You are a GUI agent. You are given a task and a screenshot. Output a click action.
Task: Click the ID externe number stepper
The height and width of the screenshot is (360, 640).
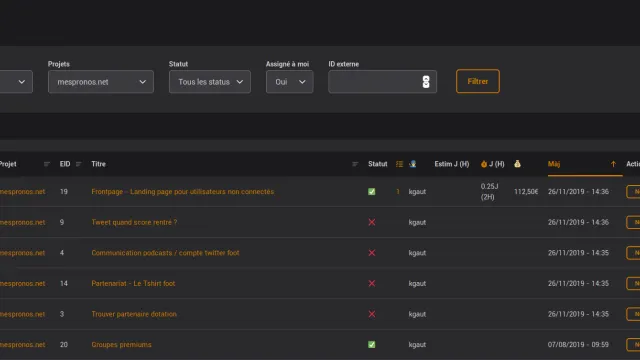(x=426, y=82)
